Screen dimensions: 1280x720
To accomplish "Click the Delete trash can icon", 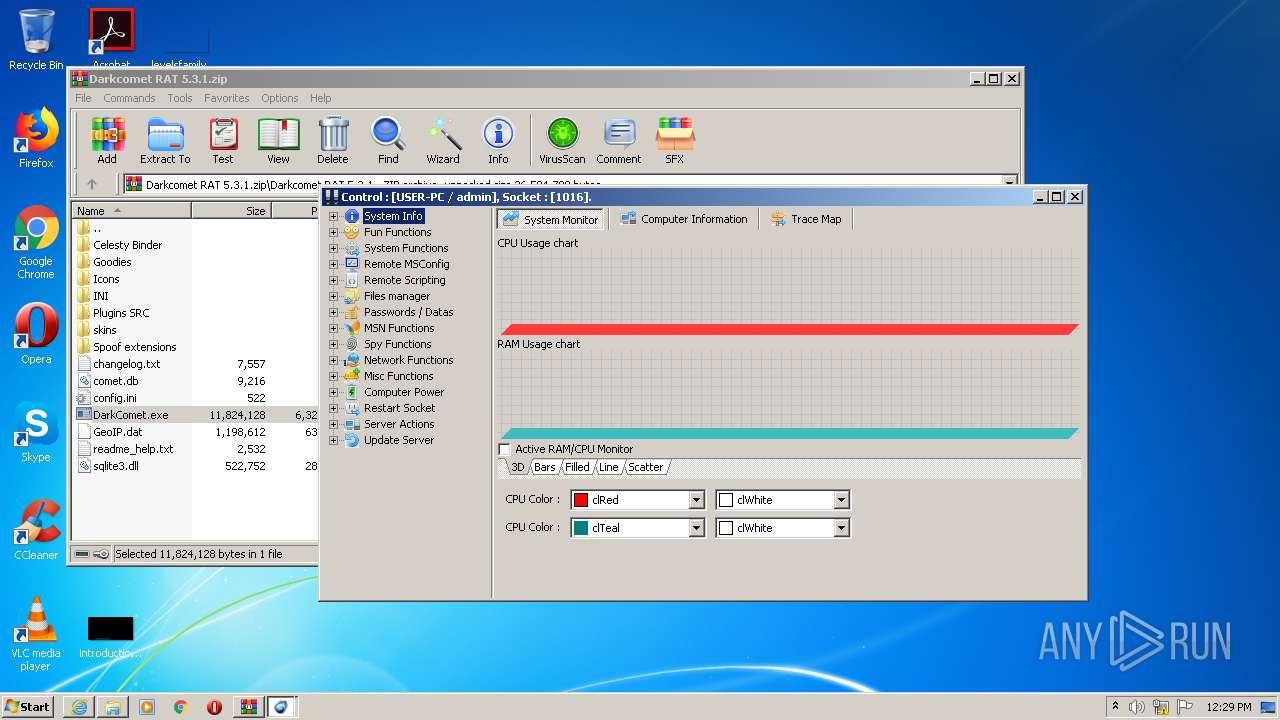I will (x=333, y=140).
